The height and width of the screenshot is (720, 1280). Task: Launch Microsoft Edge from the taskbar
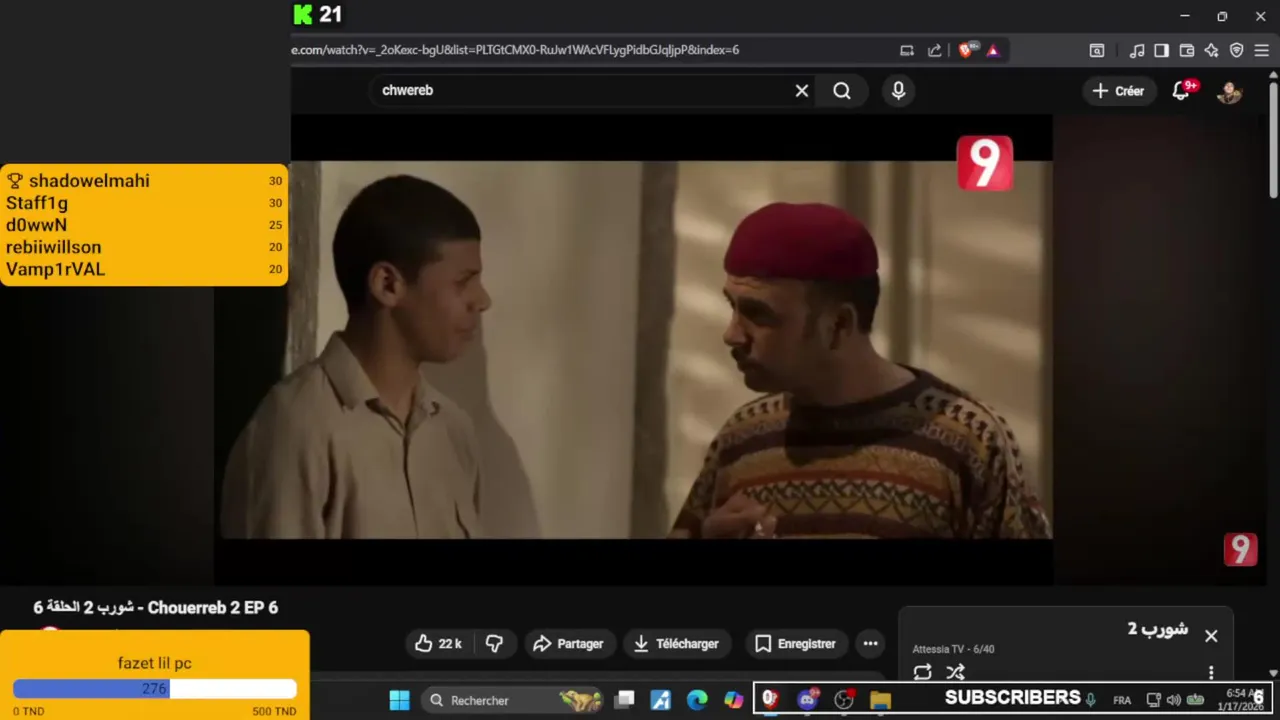click(x=697, y=700)
